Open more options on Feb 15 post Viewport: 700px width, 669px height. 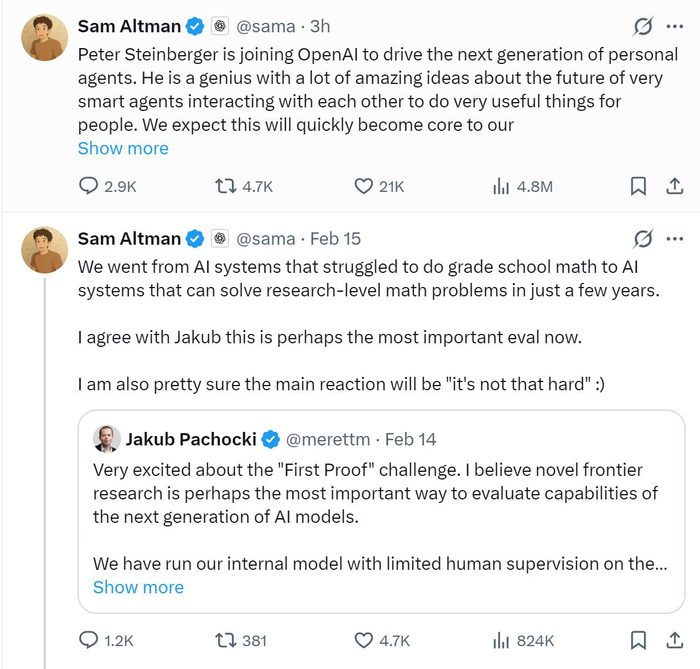(x=675, y=239)
